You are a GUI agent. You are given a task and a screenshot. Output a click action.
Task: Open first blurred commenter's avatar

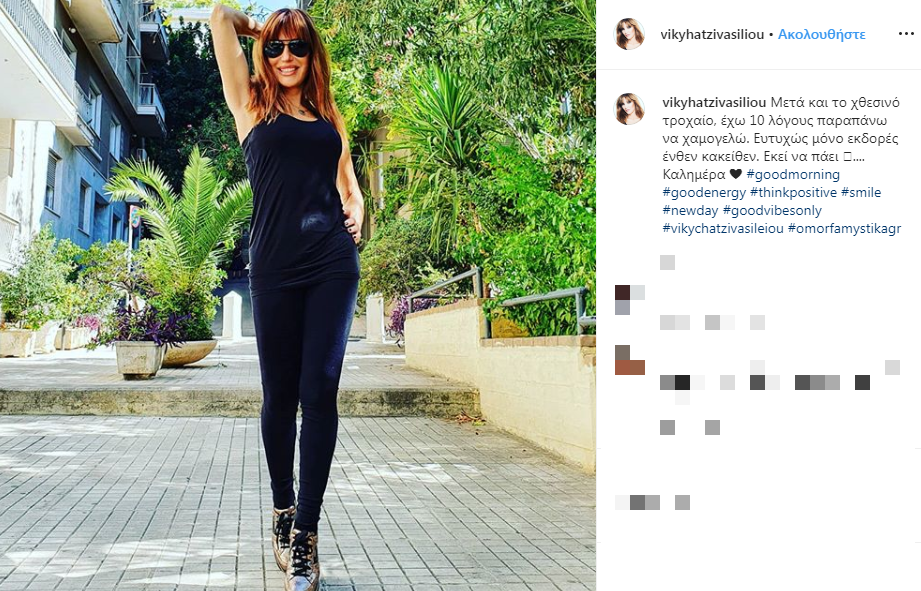click(630, 300)
